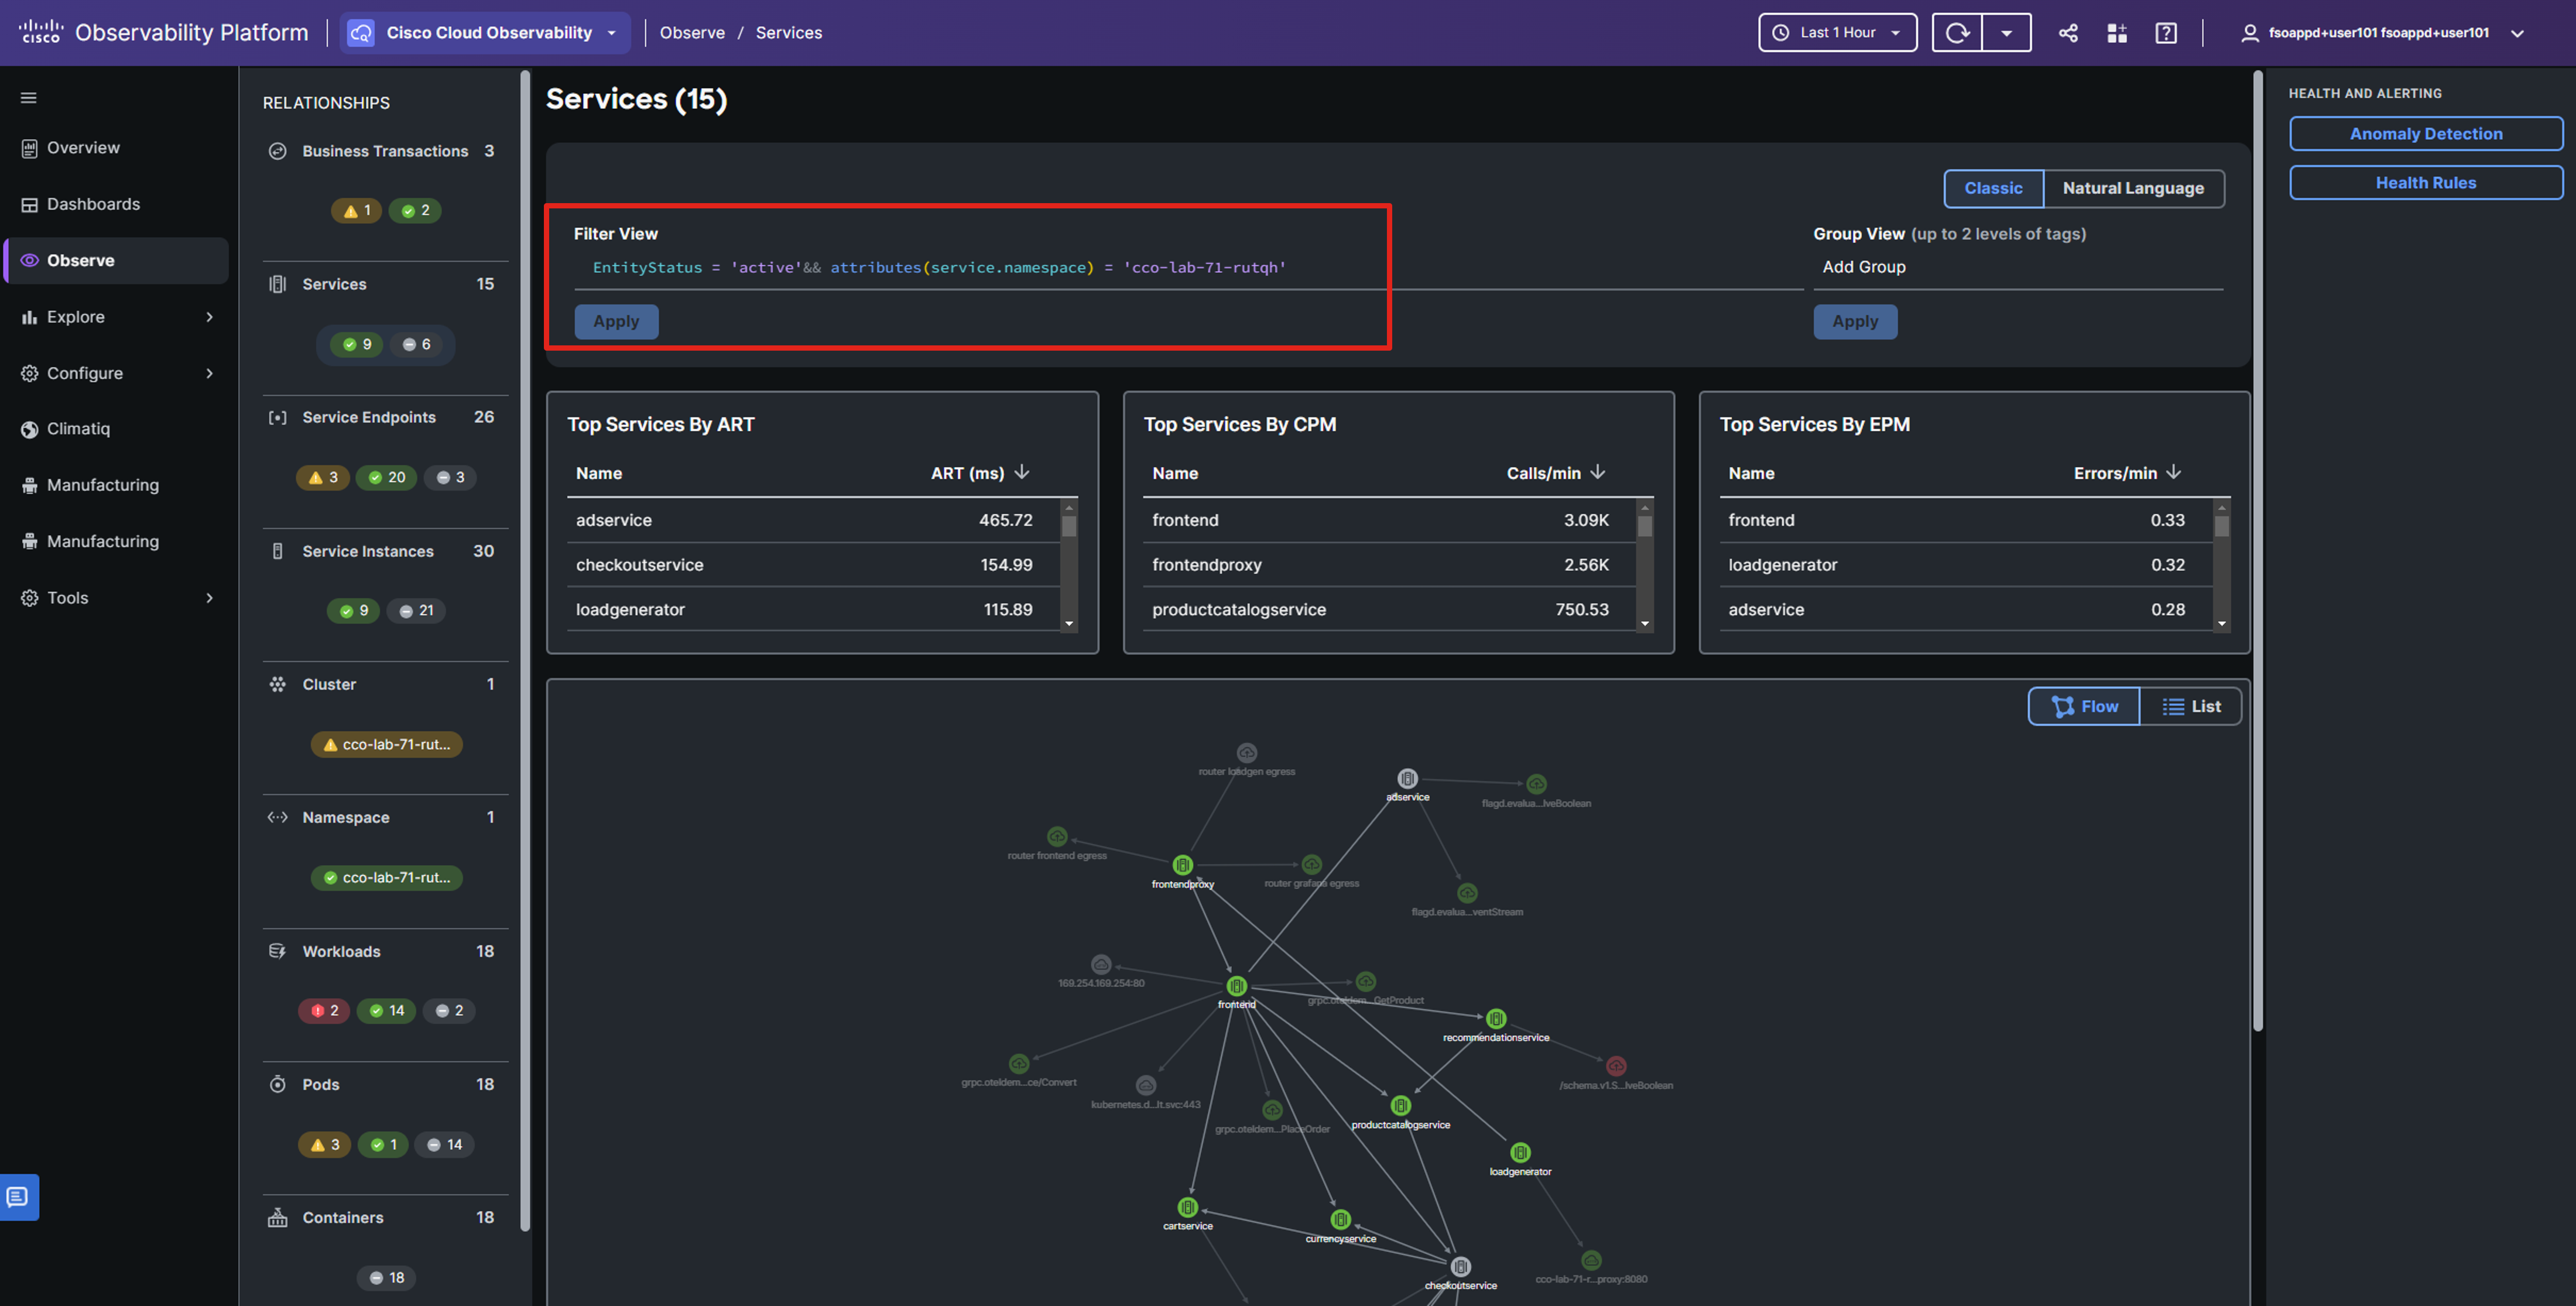
Task: Switch to List view
Action: 2190,706
